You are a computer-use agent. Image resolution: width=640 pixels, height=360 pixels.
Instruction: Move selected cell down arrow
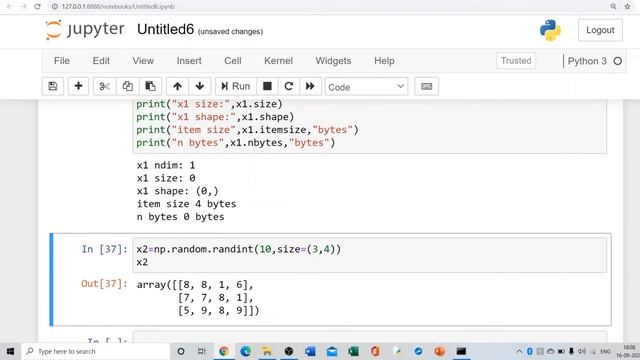pos(200,86)
